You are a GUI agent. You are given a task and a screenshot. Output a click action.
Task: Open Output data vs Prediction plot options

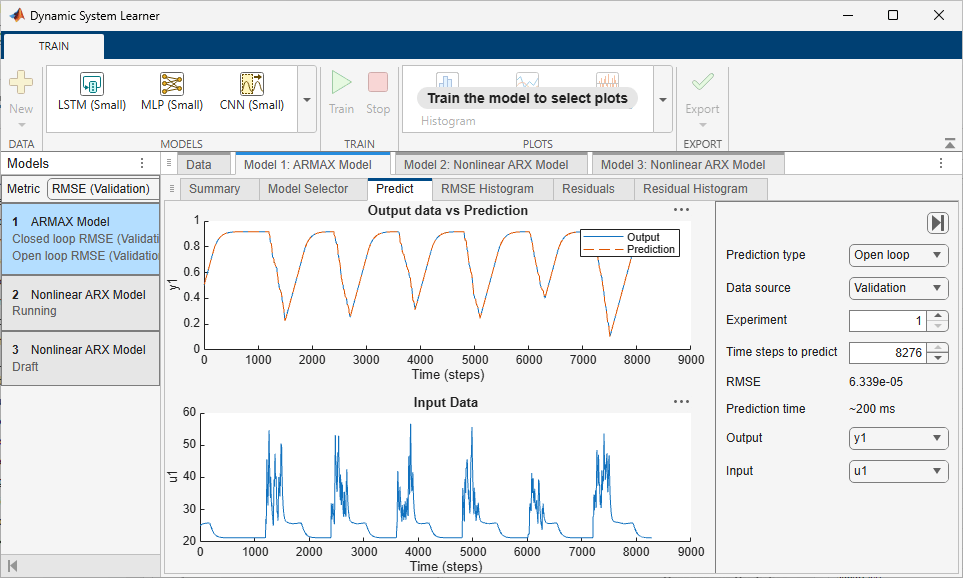(x=681, y=209)
